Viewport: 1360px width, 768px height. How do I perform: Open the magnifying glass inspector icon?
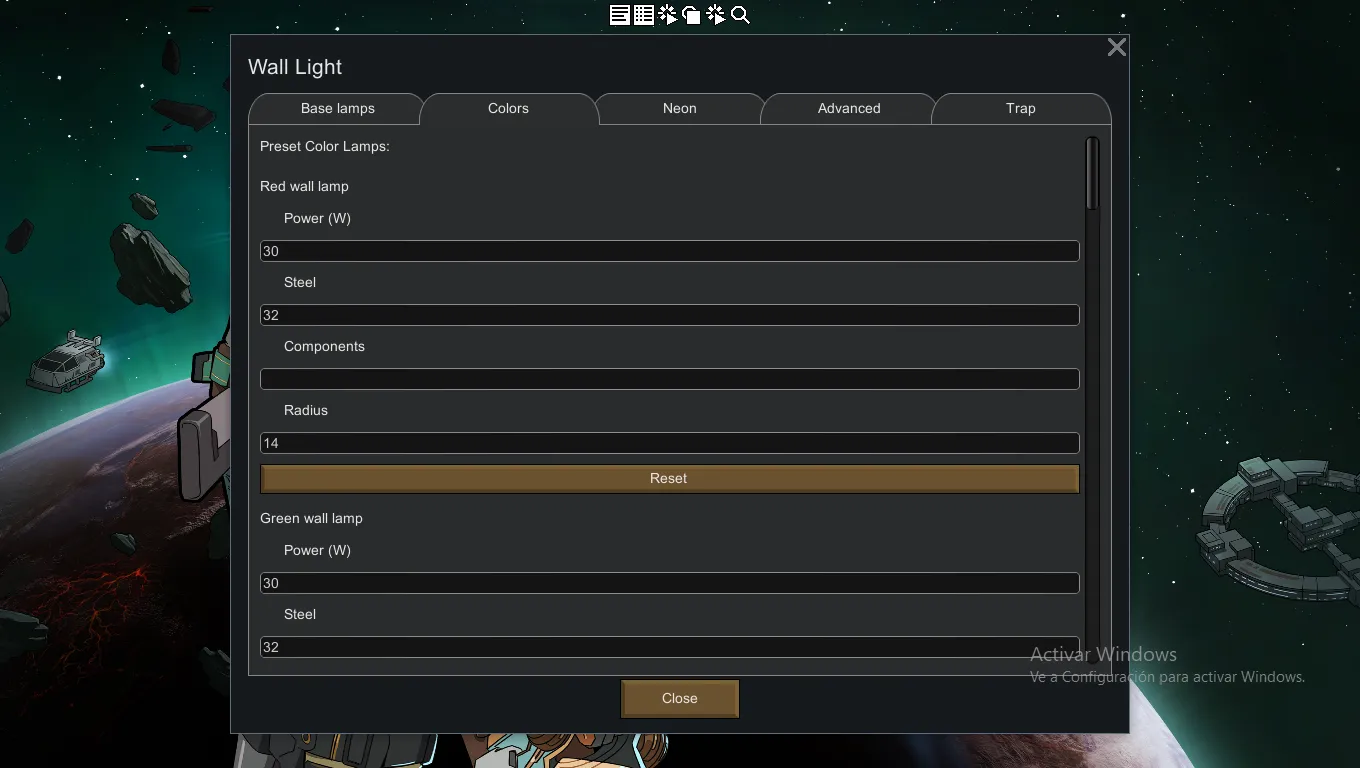[x=740, y=15]
